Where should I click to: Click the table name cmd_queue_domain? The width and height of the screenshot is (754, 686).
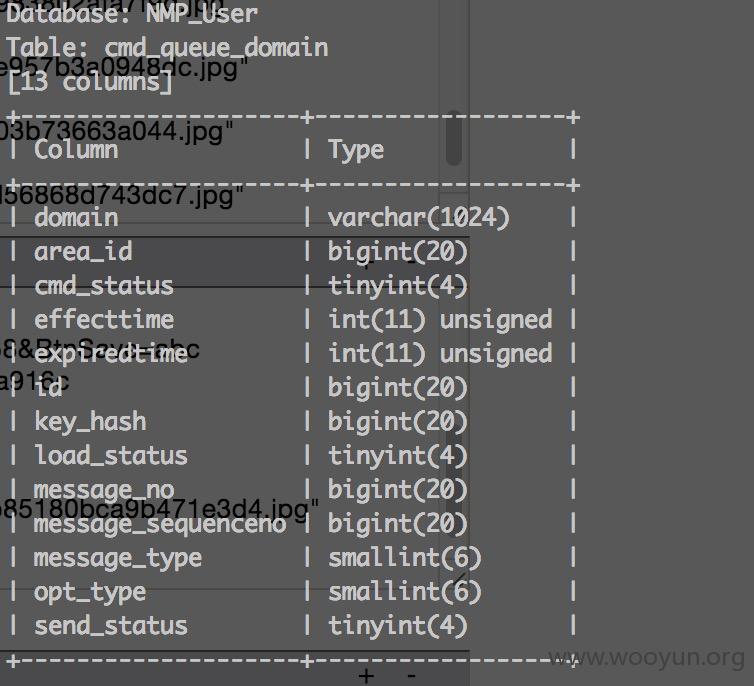click(216, 48)
